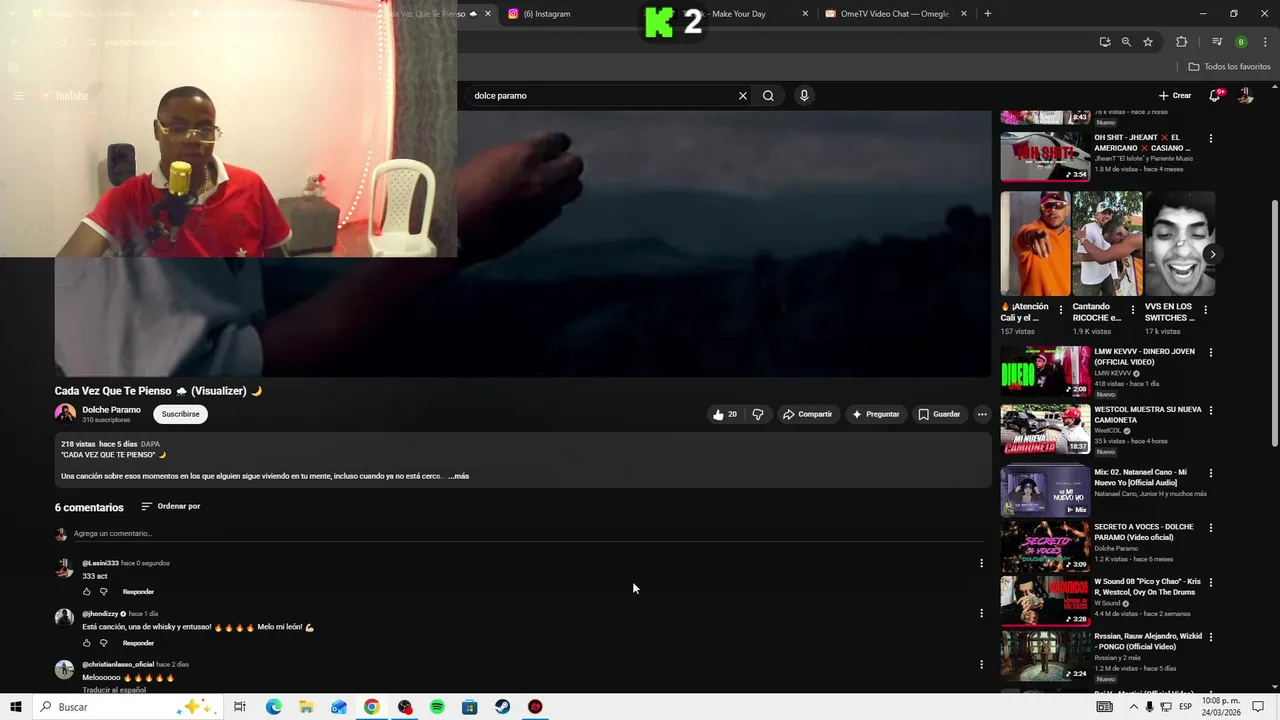Open the OH SHIT - JHEANT video thumbnail
Screen dimensions: 1280x720
point(1045,157)
